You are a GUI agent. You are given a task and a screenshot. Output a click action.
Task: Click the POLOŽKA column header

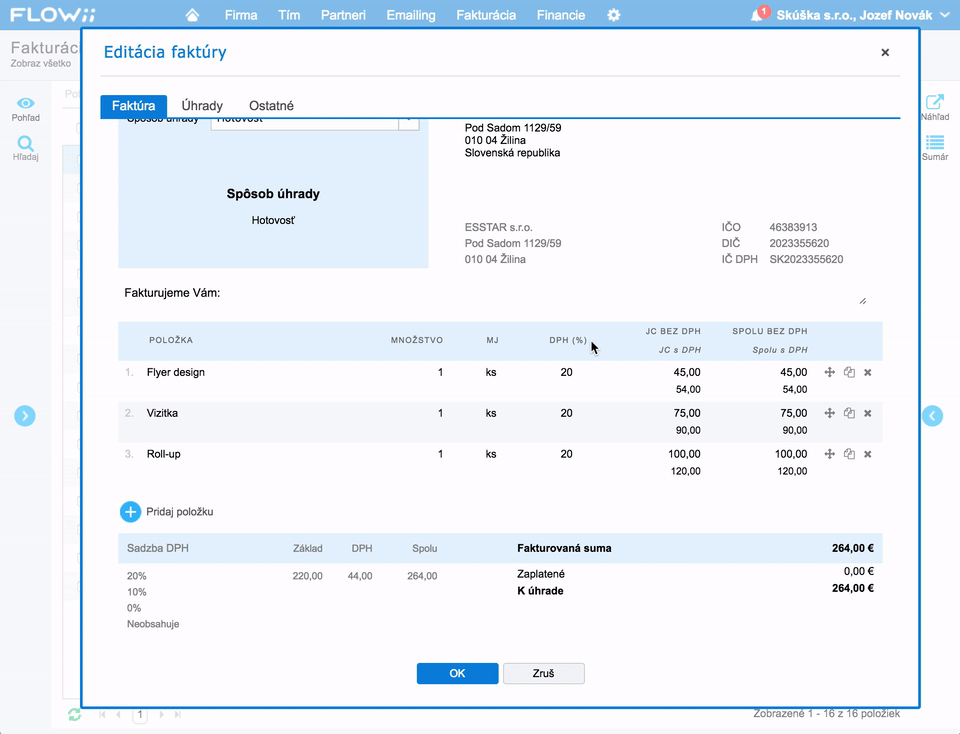(x=171, y=340)
